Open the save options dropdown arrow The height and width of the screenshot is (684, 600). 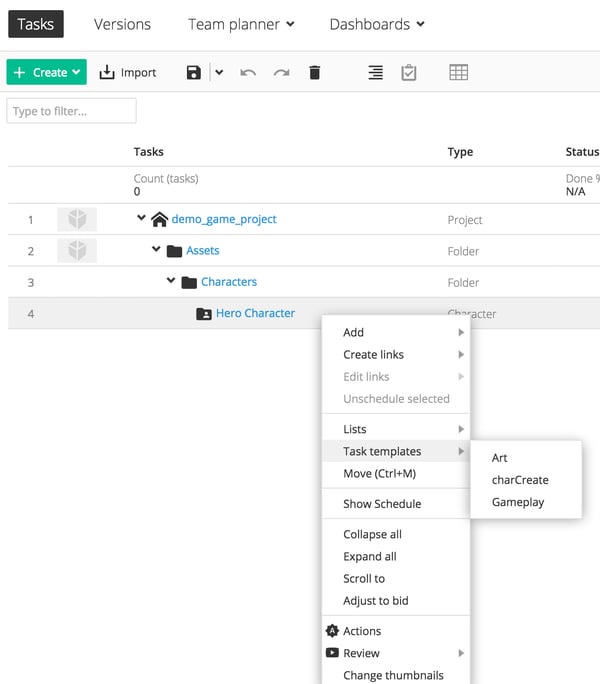coord(219,73)
